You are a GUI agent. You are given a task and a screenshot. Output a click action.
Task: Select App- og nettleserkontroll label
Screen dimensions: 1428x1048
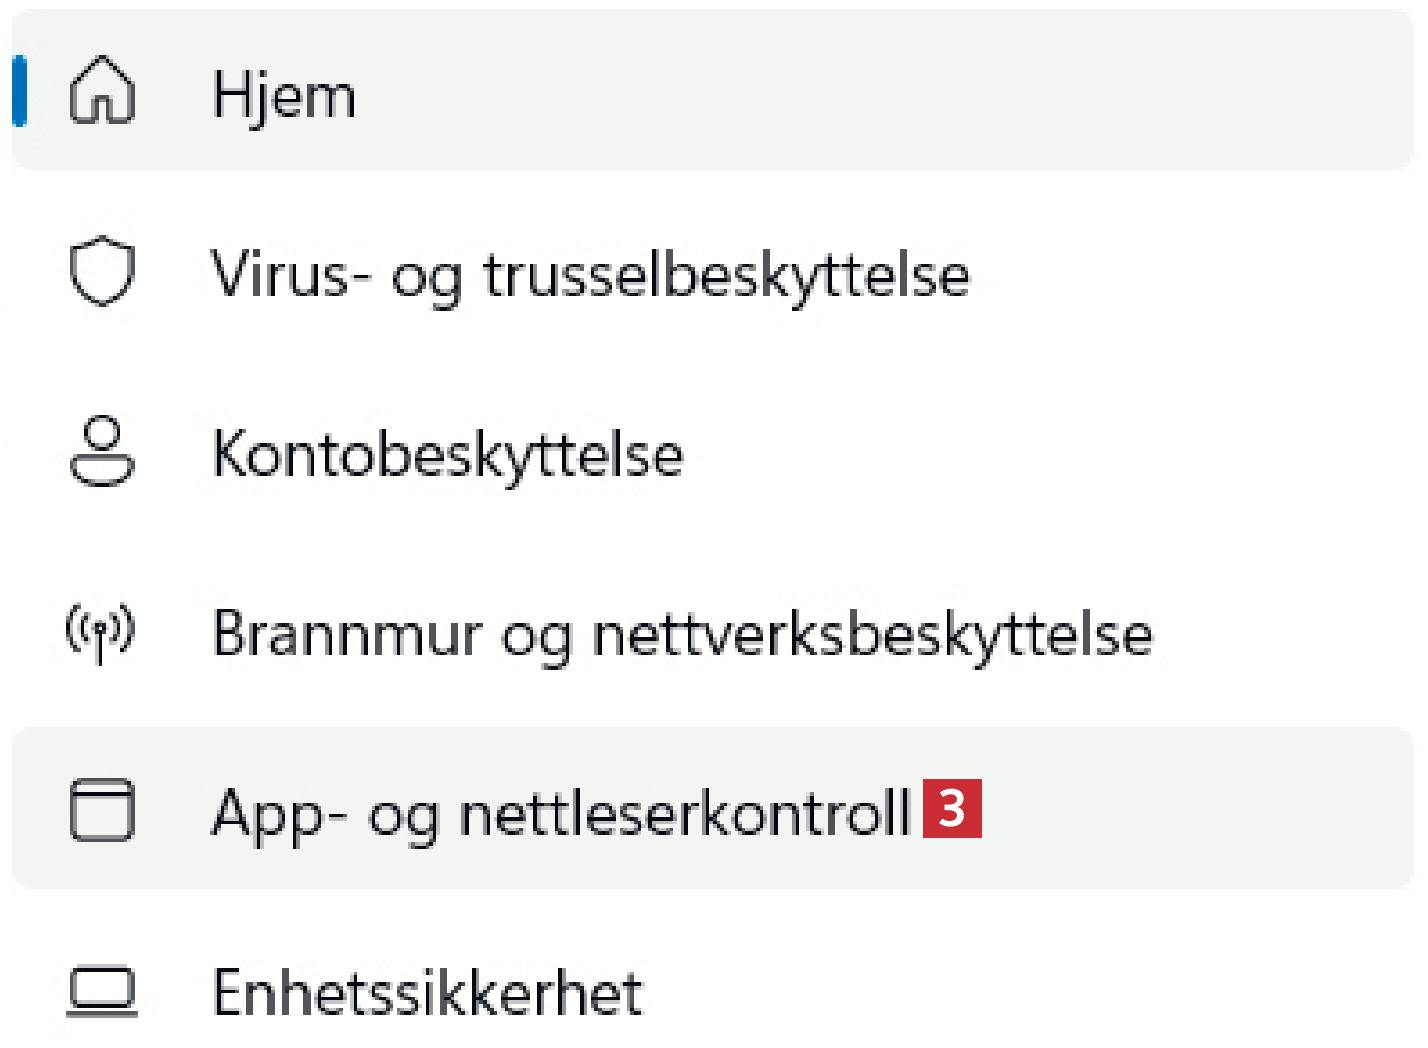pos(560,812)
